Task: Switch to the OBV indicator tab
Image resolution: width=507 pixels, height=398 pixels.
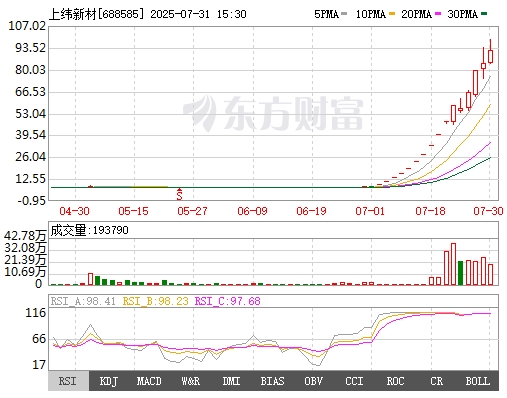Action: click(313, 381)
